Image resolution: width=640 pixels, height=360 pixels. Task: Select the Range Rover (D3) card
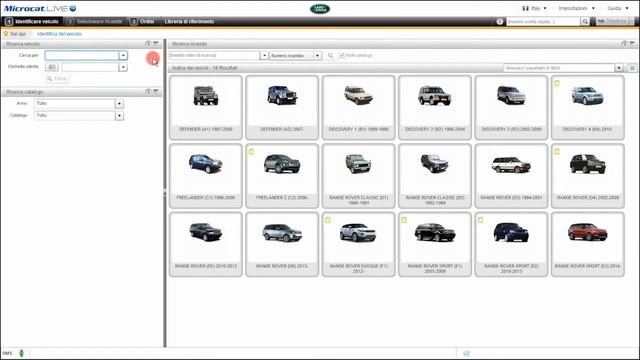(511, 176)
